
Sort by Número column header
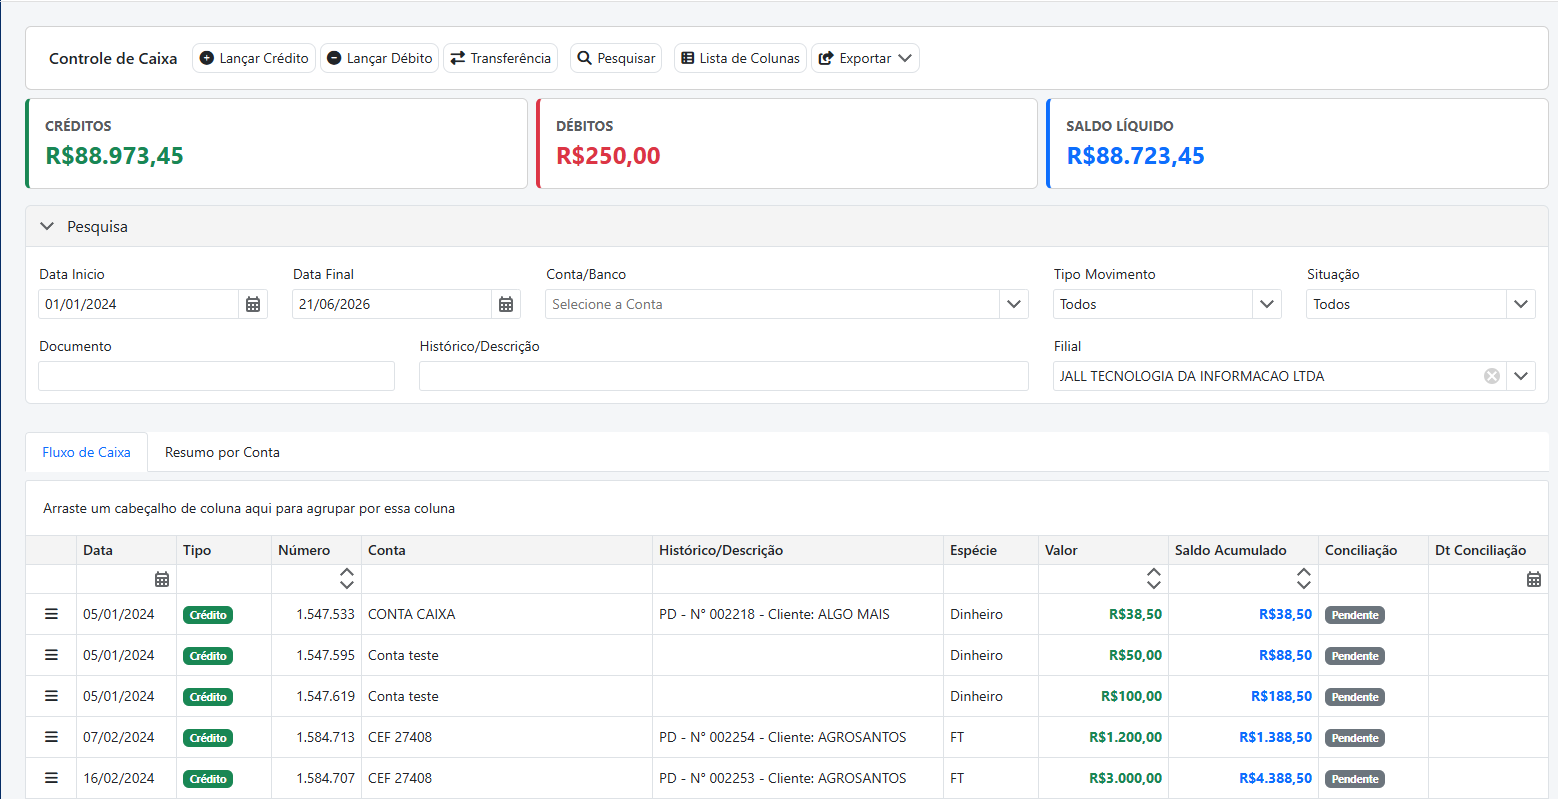click(316, 550)
